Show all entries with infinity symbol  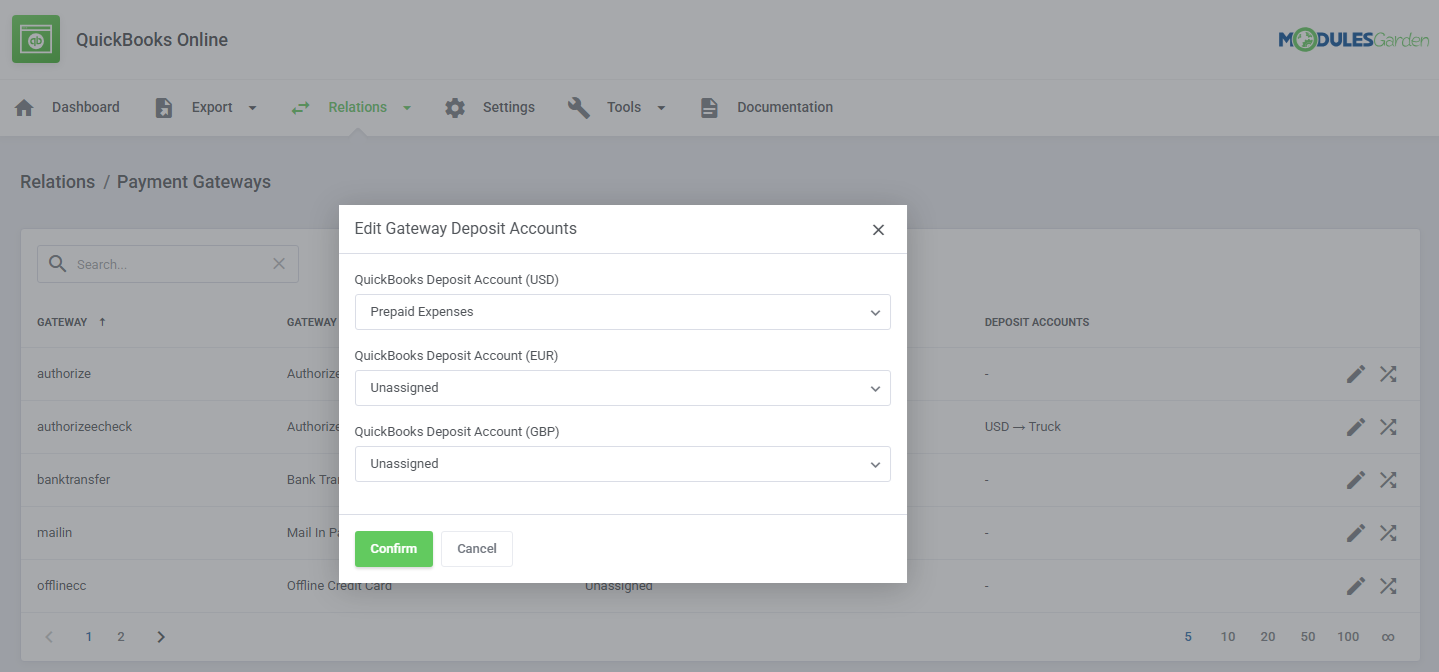(x=1388, y=637)
